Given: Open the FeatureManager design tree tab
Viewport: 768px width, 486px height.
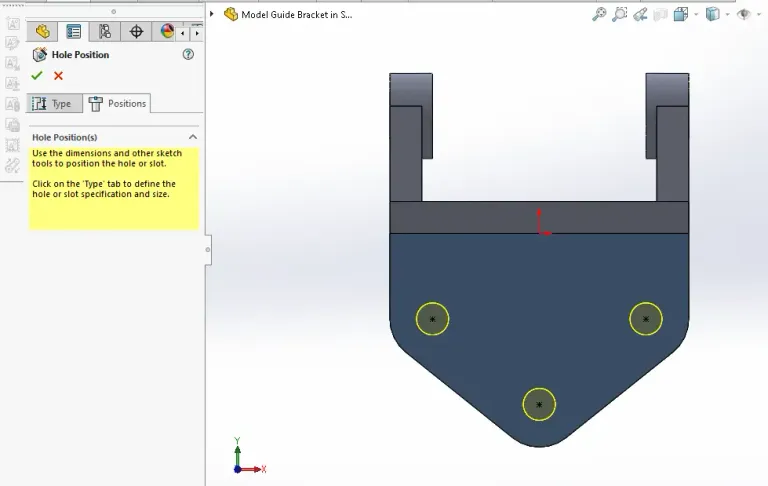Looking at the screenshot, I should pyautogui.click(x=42, y=32).
